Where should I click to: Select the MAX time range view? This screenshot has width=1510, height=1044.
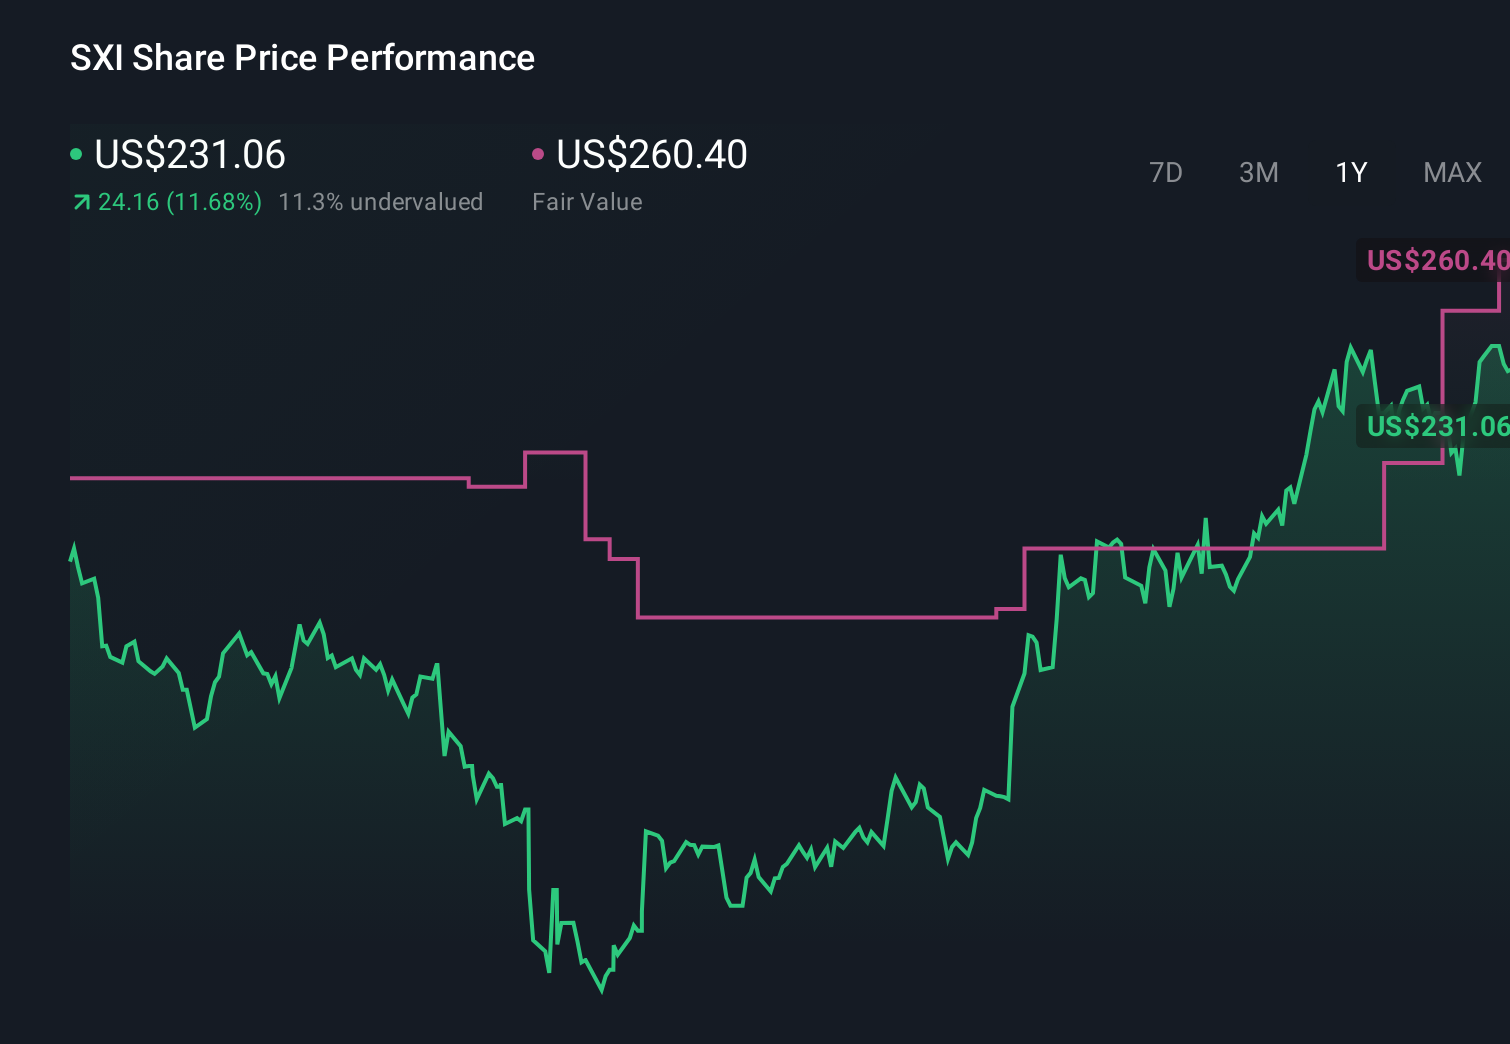pos(1452,172)
